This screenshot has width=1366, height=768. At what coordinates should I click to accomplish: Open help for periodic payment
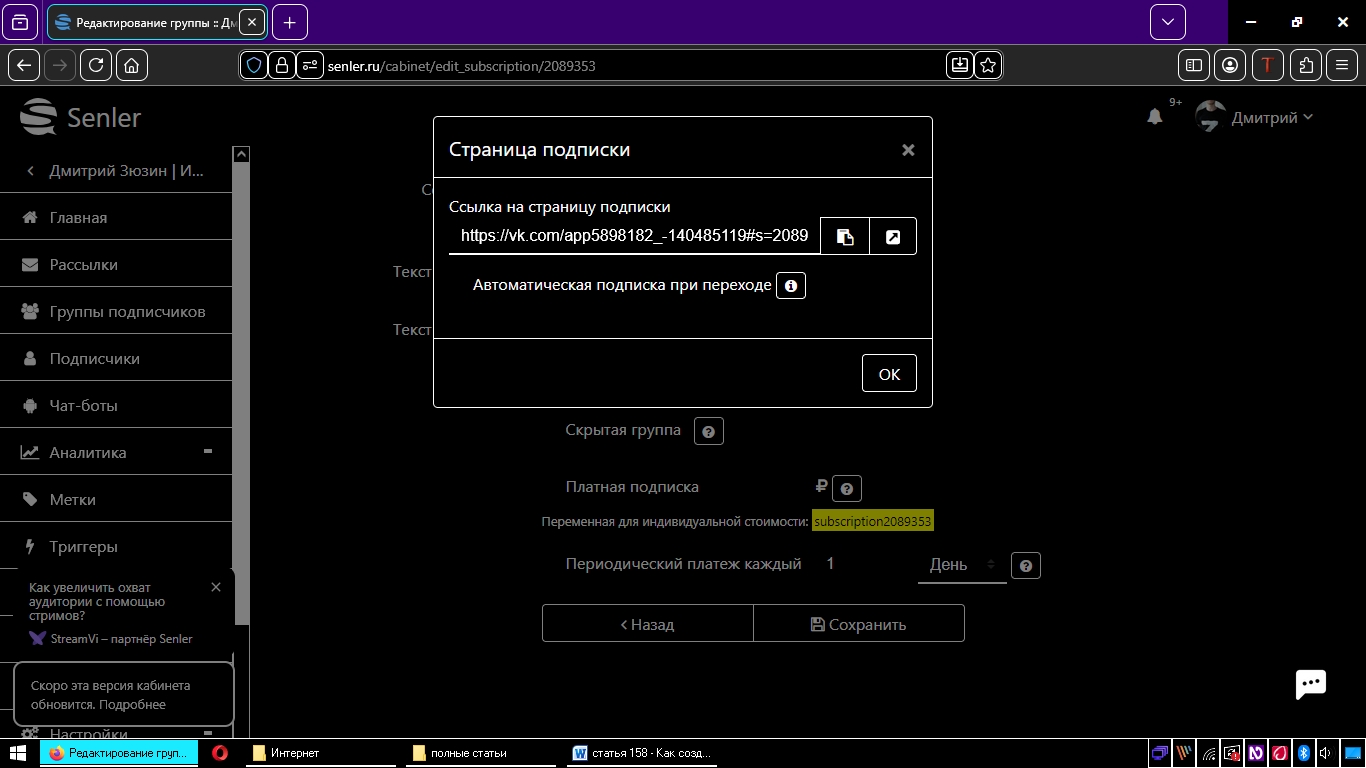[1025, 565]
